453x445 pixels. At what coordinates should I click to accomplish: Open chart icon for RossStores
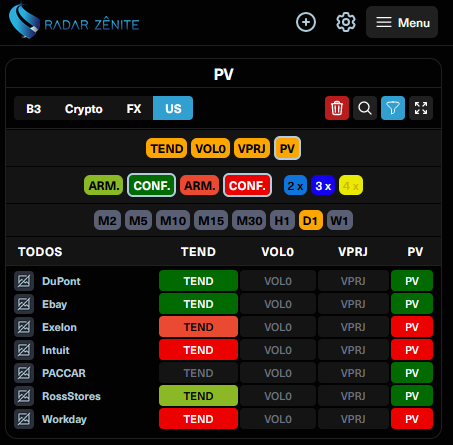point(24,396)
